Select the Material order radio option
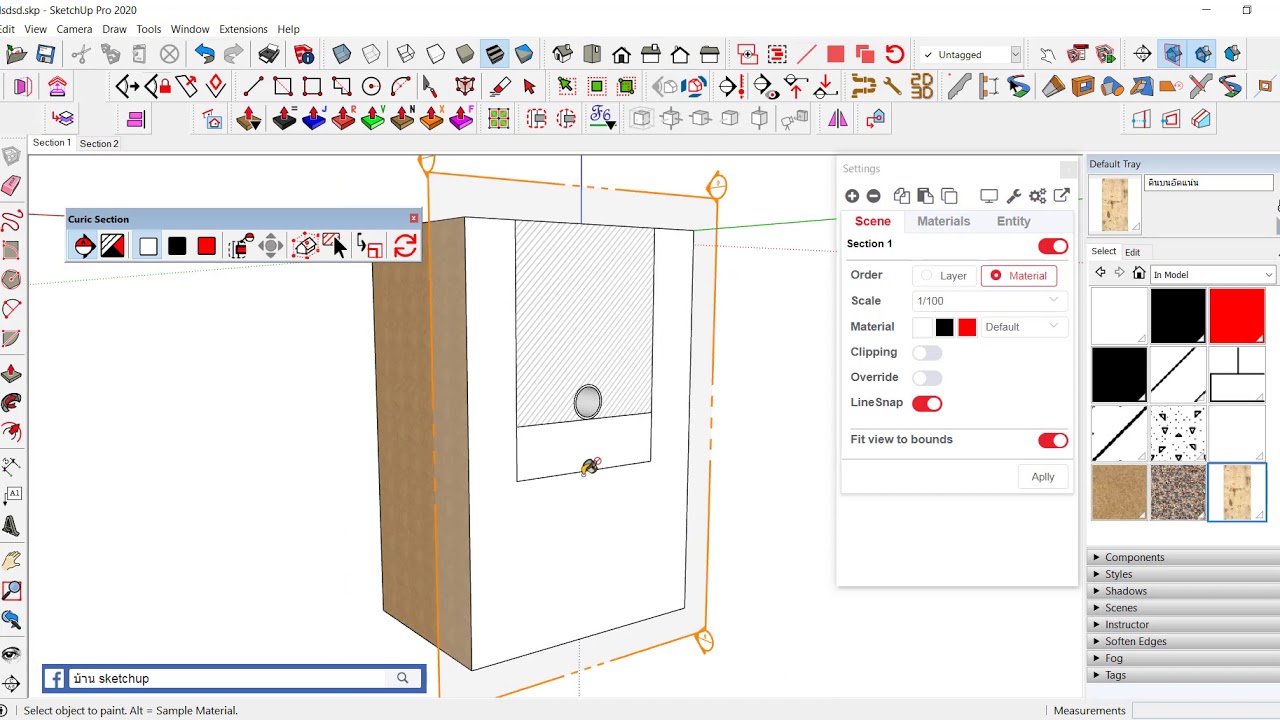Image resolution: width=1280 pixels, height=720 pixels. pos(1018,276)
